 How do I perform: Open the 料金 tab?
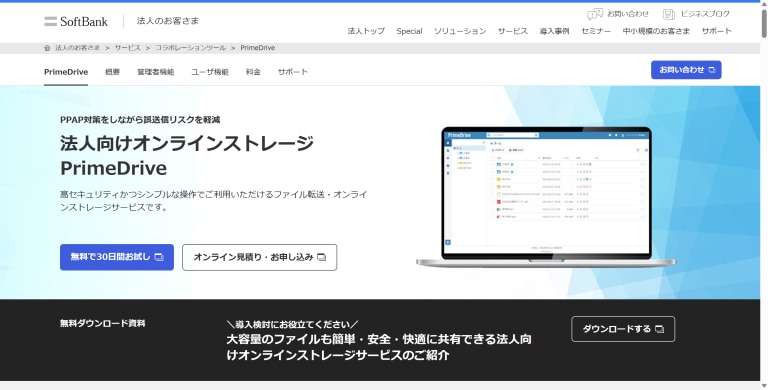pyautogui.click(x=253, y=72)
